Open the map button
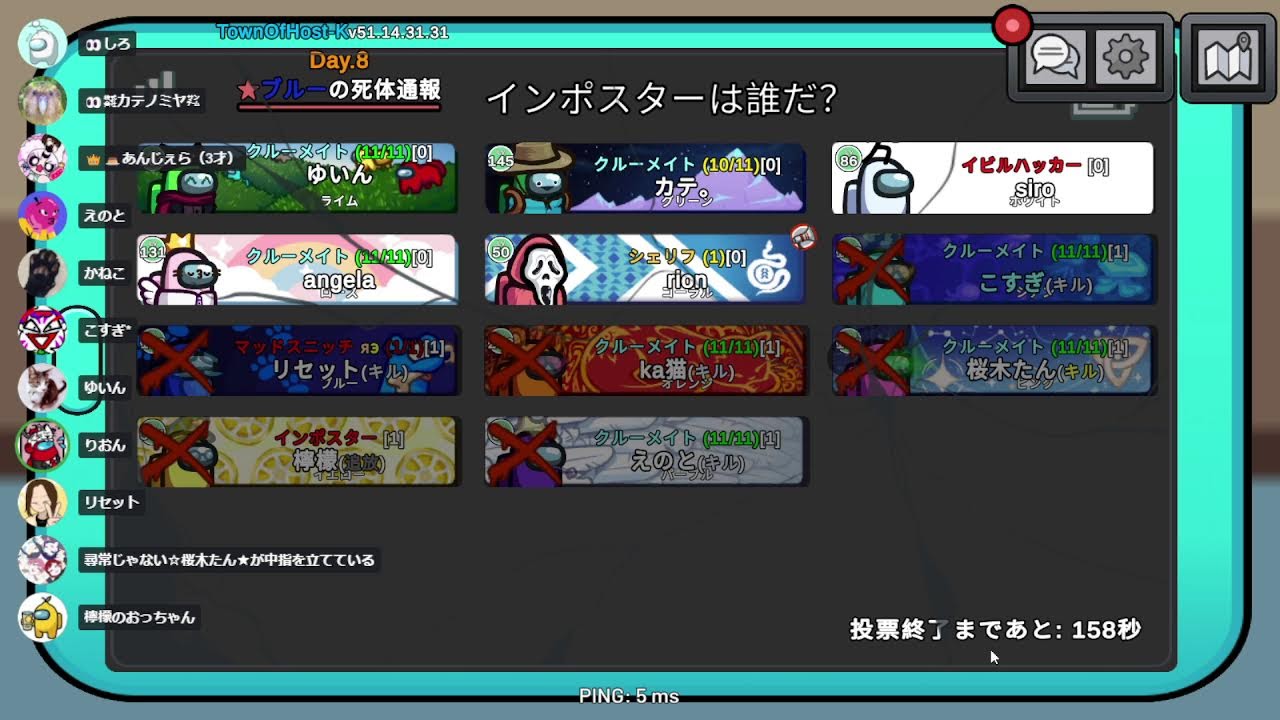The width and height of the screenshot is (1280, 720). click(x=1229, y=59)
